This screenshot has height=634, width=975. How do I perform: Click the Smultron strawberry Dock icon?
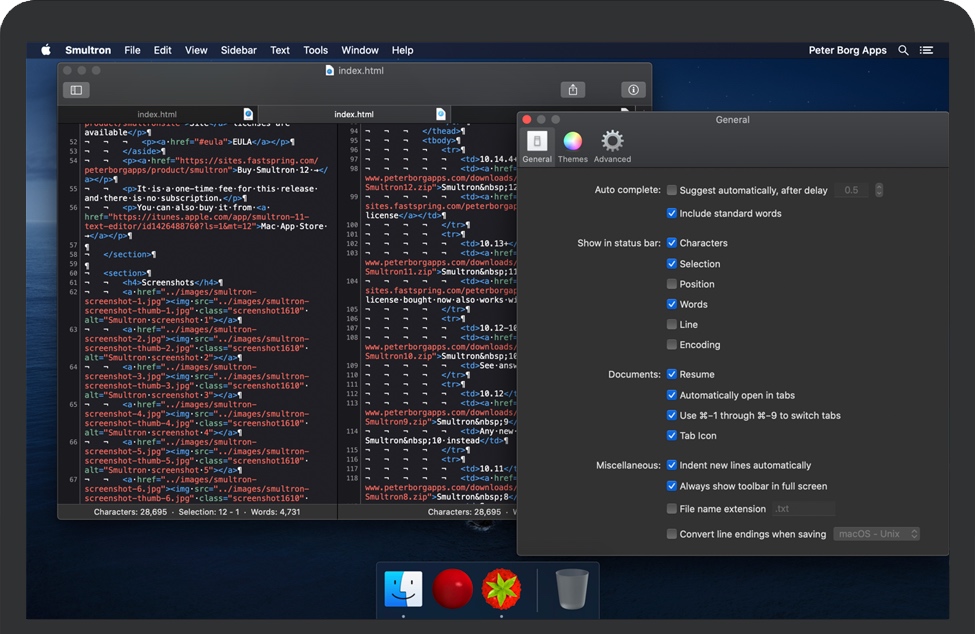(x=501, y=589)
